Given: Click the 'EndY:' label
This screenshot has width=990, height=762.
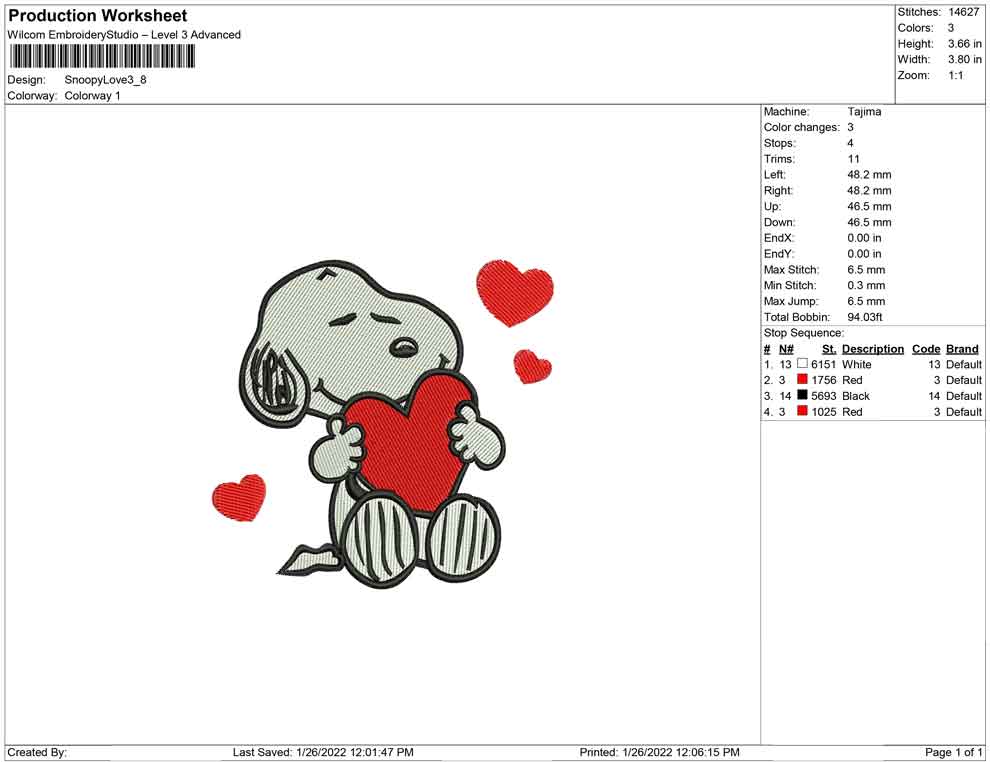Looking at the screenshot, I should tap(779, 253).
